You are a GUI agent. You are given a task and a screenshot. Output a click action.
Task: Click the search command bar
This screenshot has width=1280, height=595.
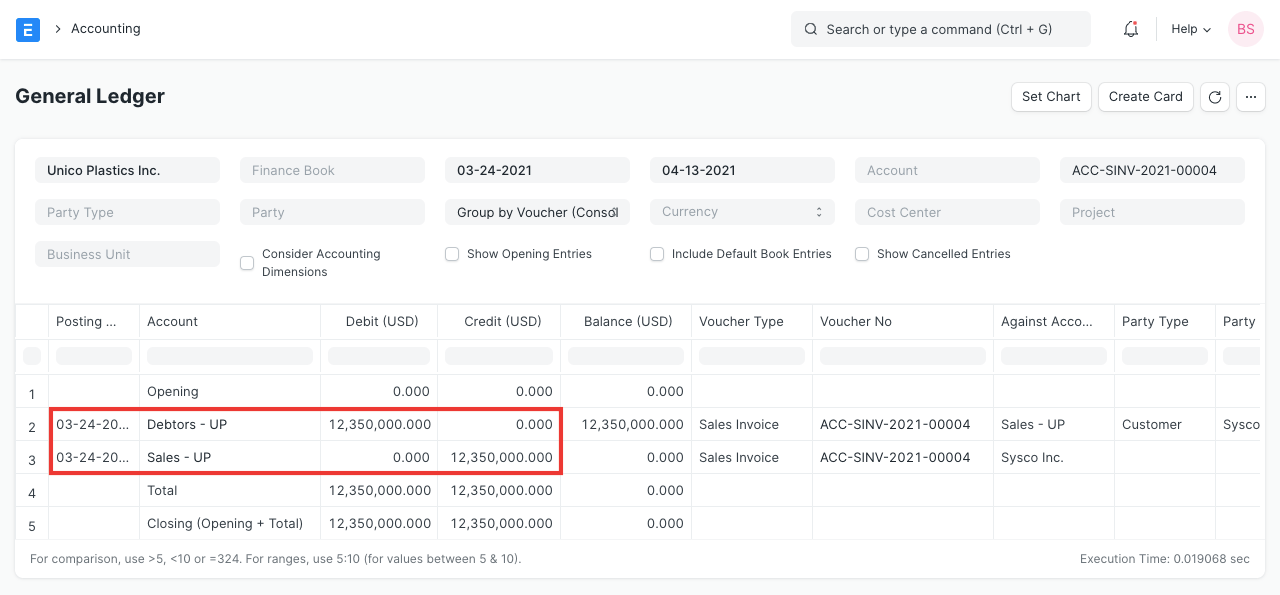pos(940,29)
